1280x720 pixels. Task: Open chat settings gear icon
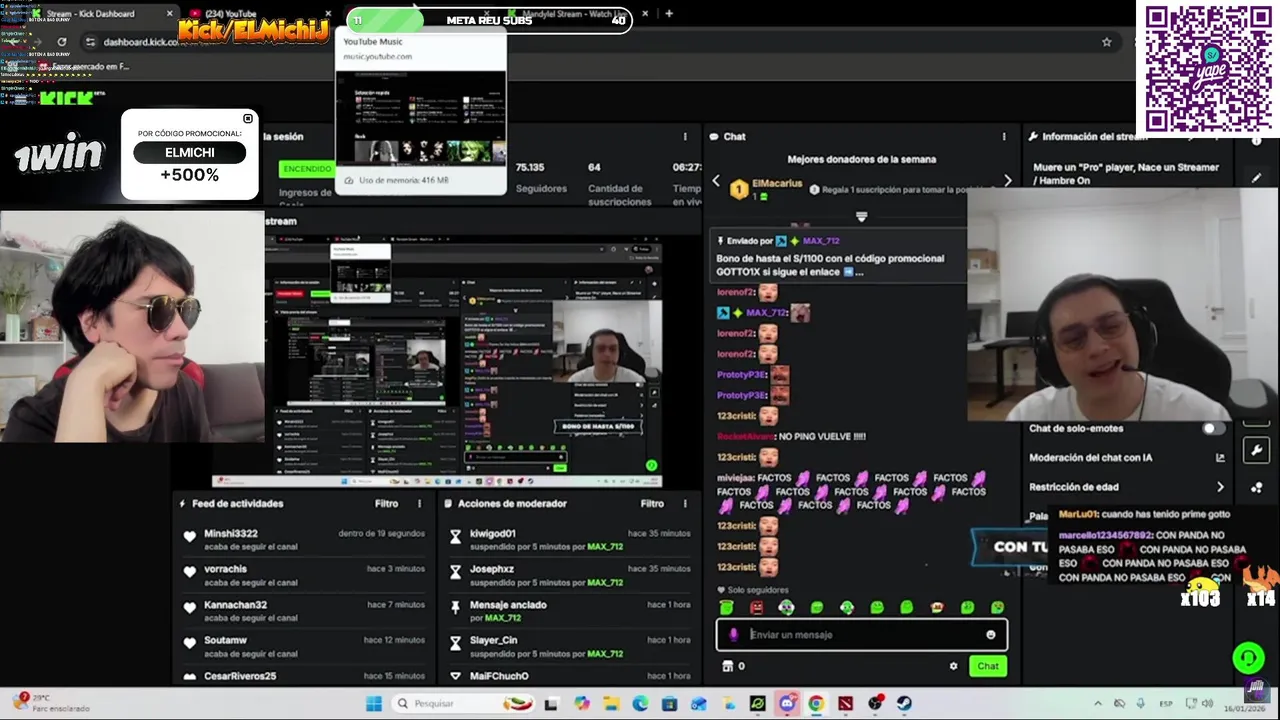click(x=953, y=666)
